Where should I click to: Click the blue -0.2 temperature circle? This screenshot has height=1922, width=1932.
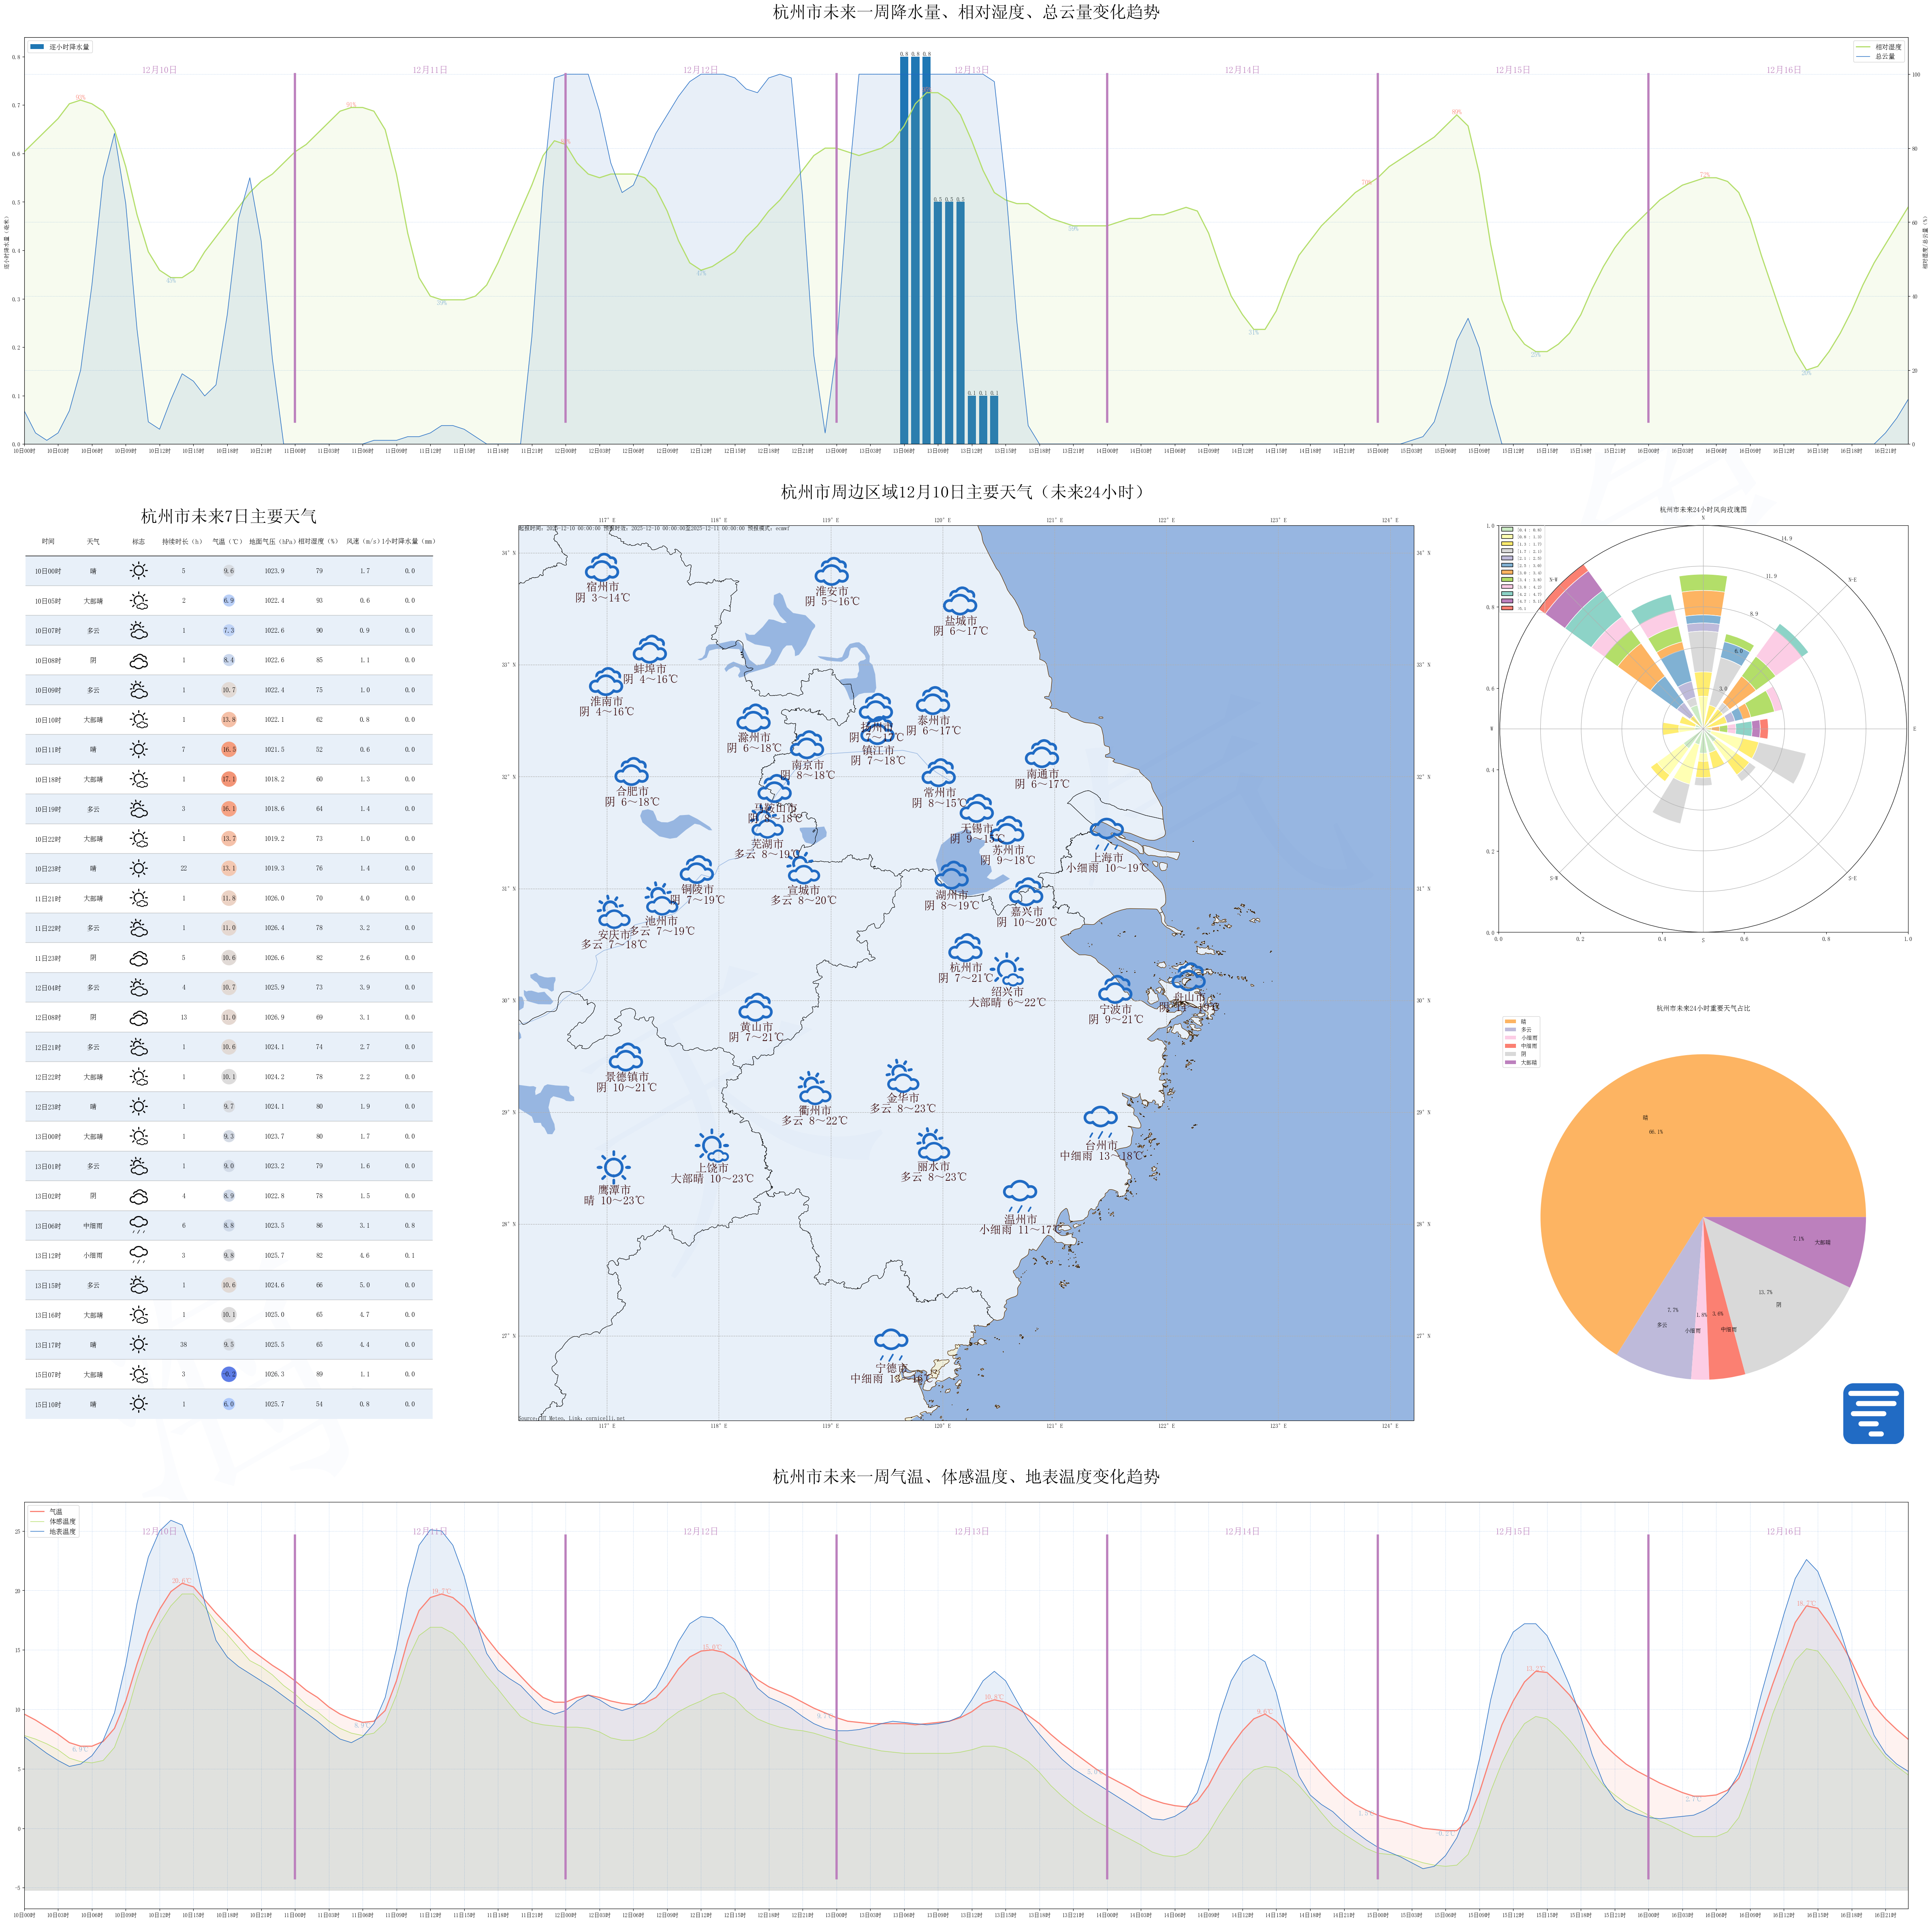[228, 1374]
